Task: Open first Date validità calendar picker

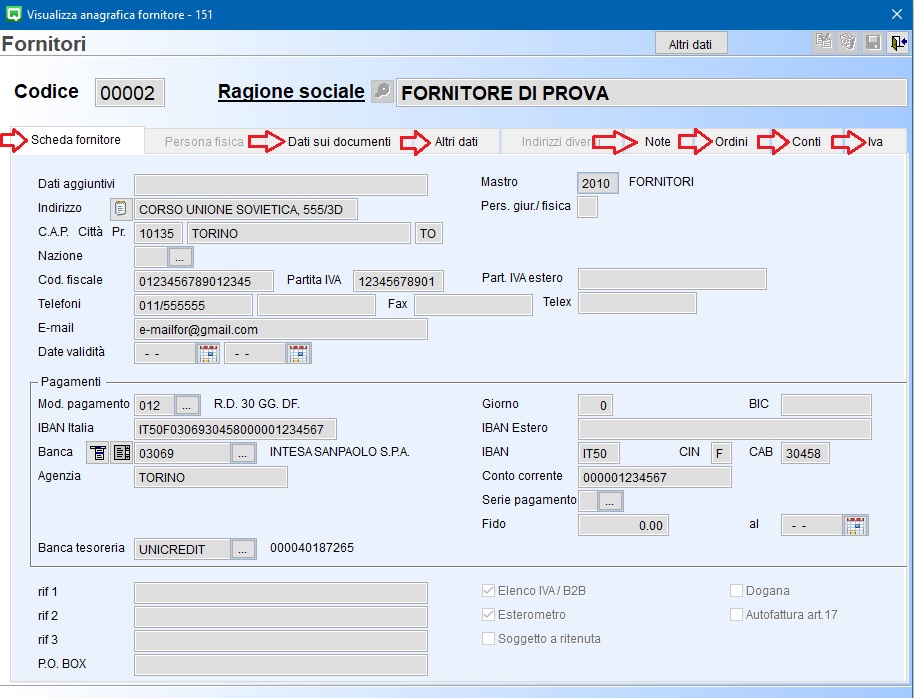Action: coord(208,353)
